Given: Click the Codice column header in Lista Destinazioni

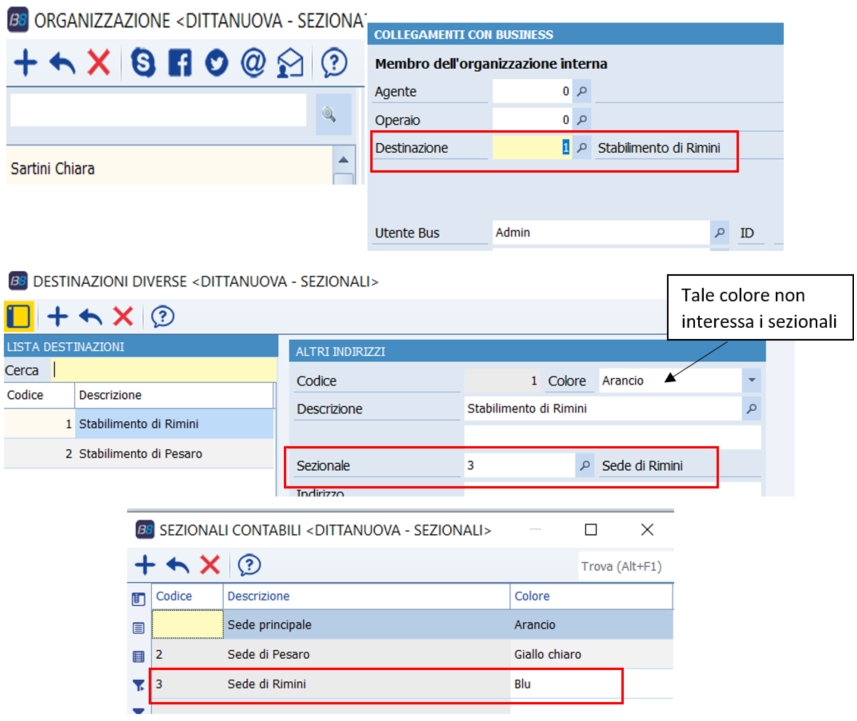Looking at the screenshot, I should pos(39,395).
